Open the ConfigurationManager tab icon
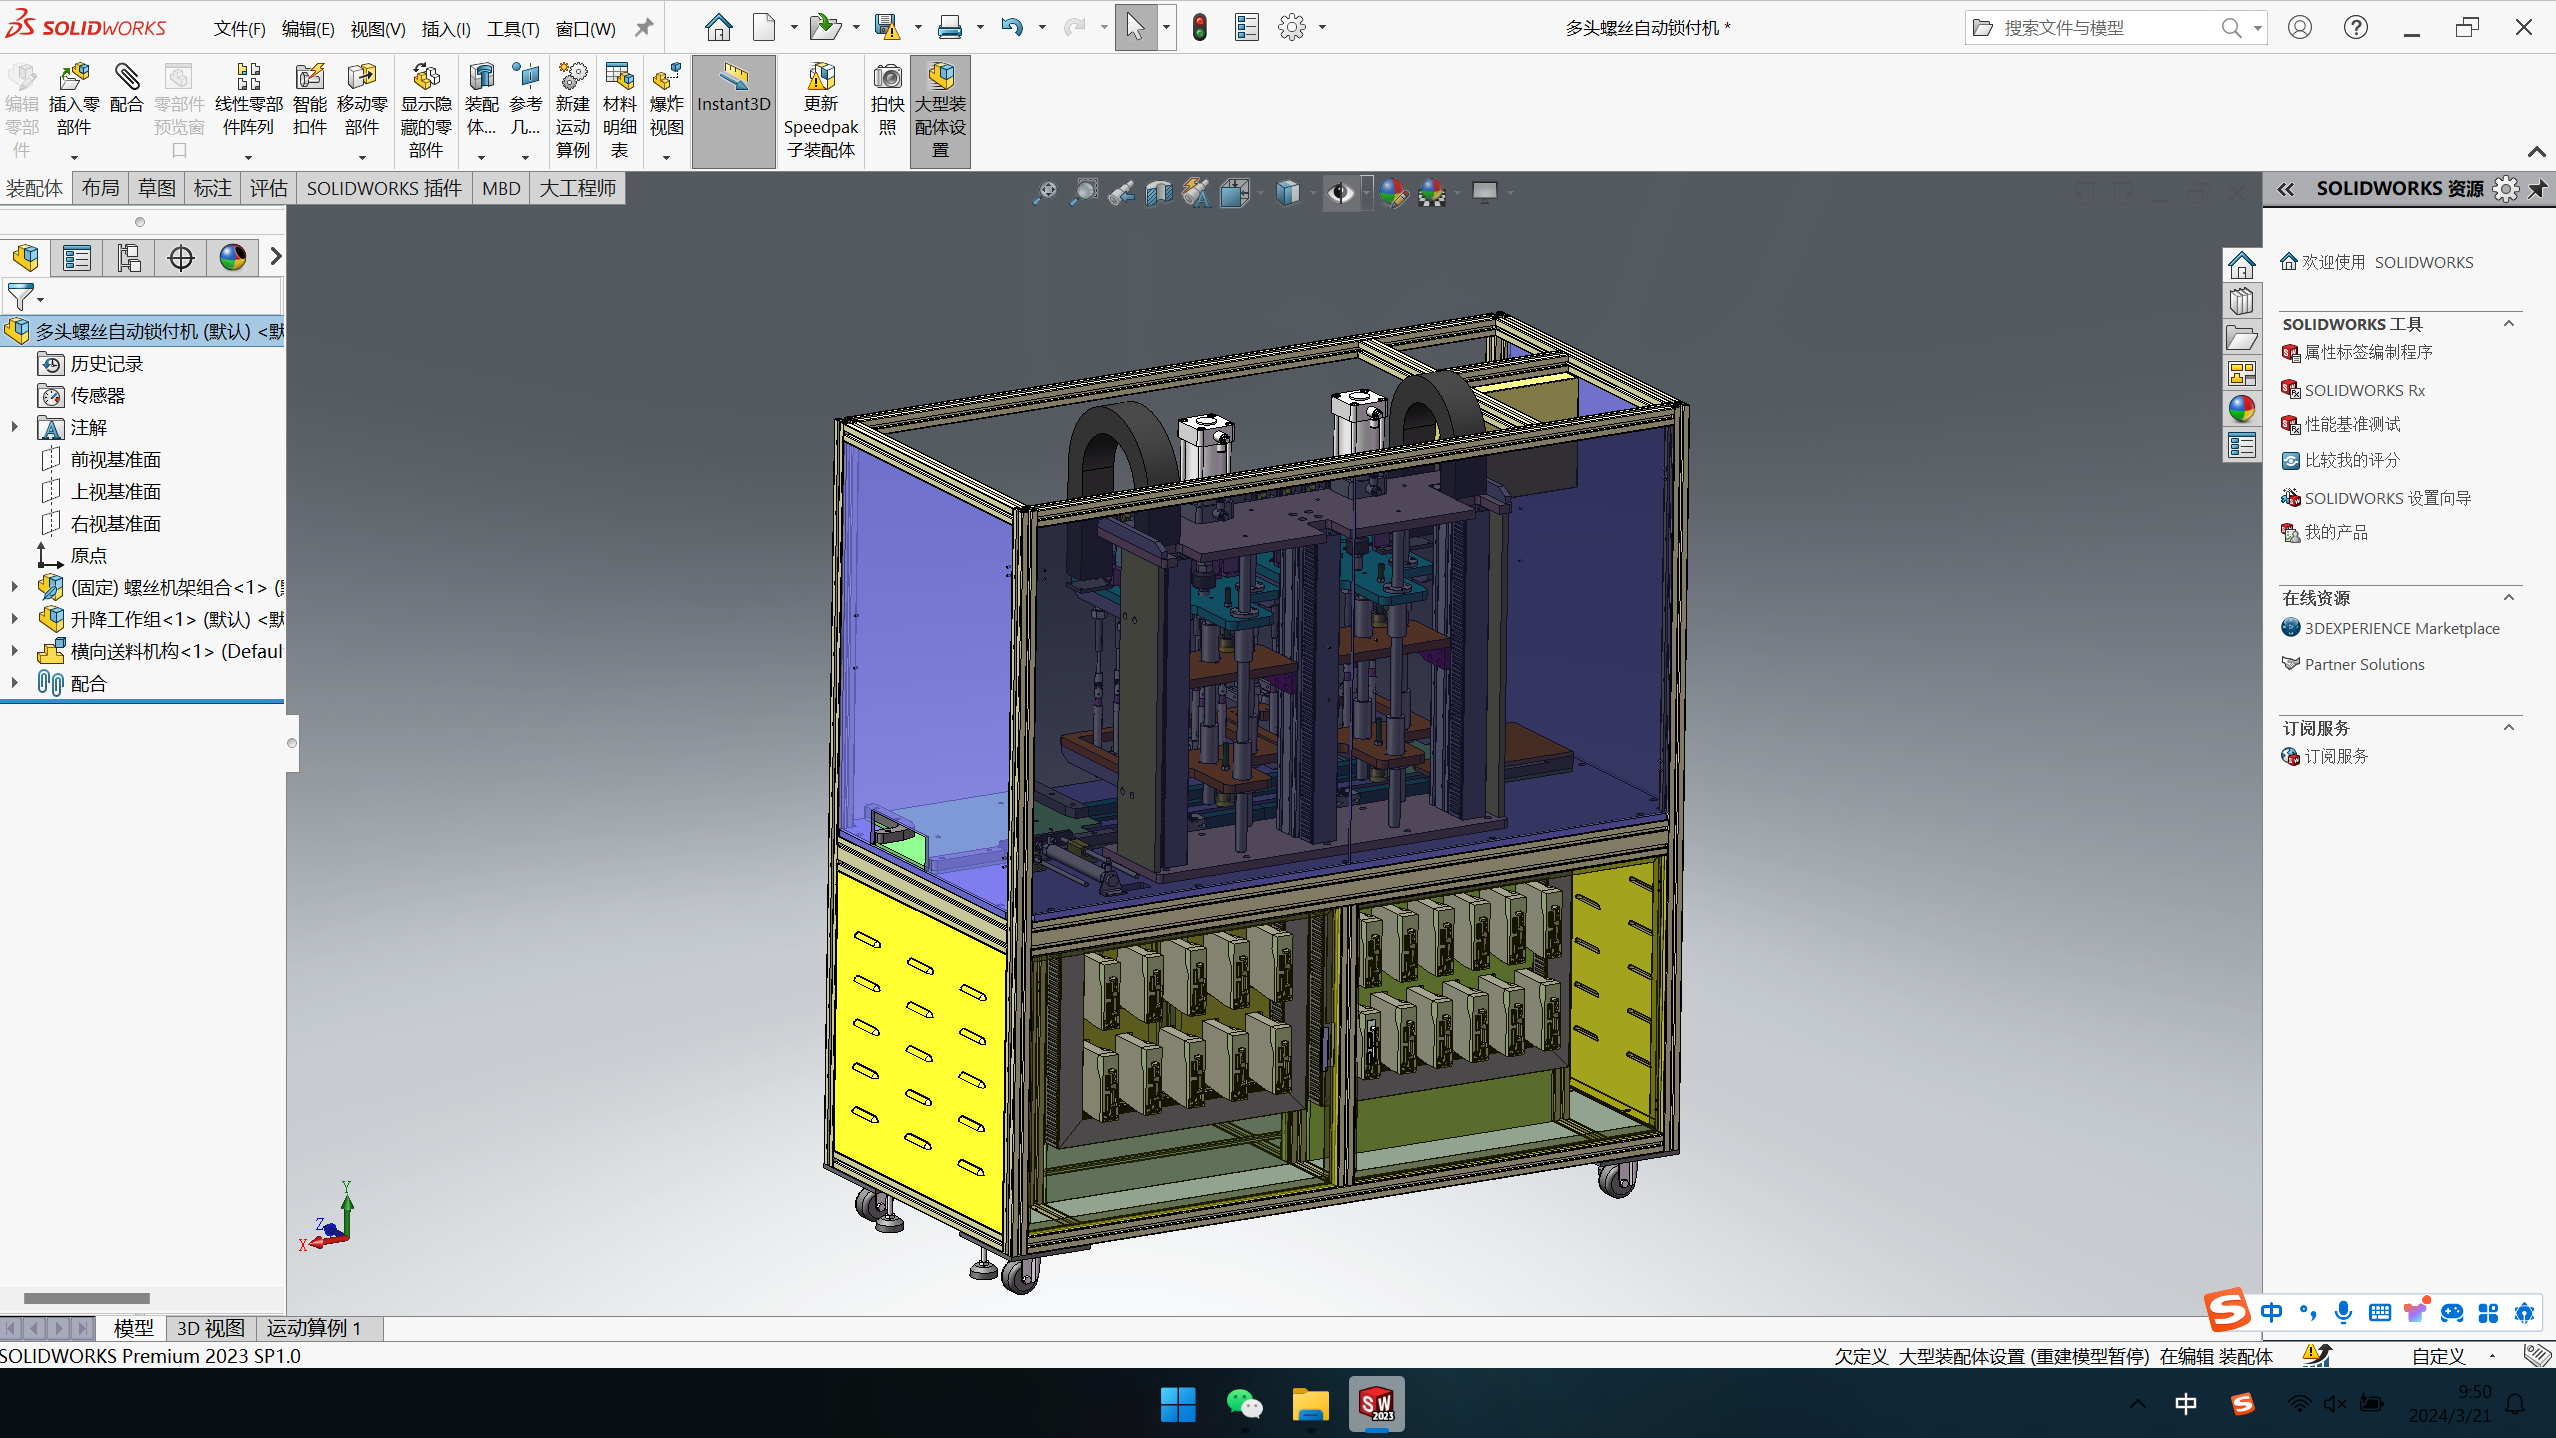Image resolution: width=2556 pixels, height=1438 pixels. (x=129, y=258)
